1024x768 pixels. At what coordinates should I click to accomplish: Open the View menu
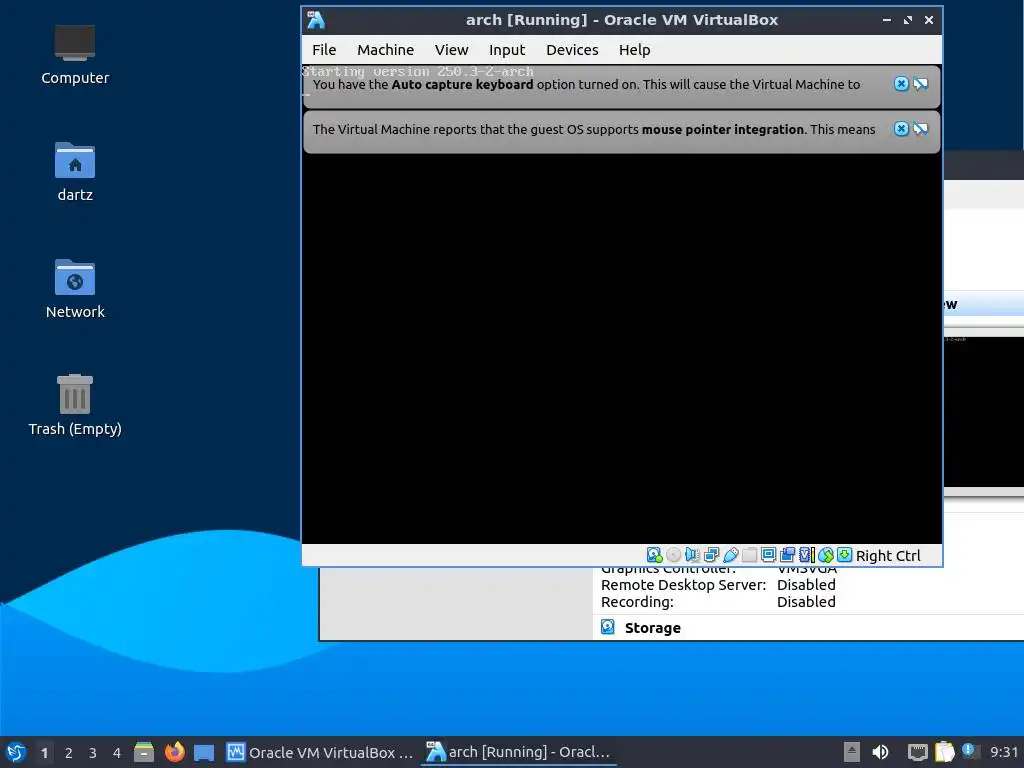tap(451, 50)
